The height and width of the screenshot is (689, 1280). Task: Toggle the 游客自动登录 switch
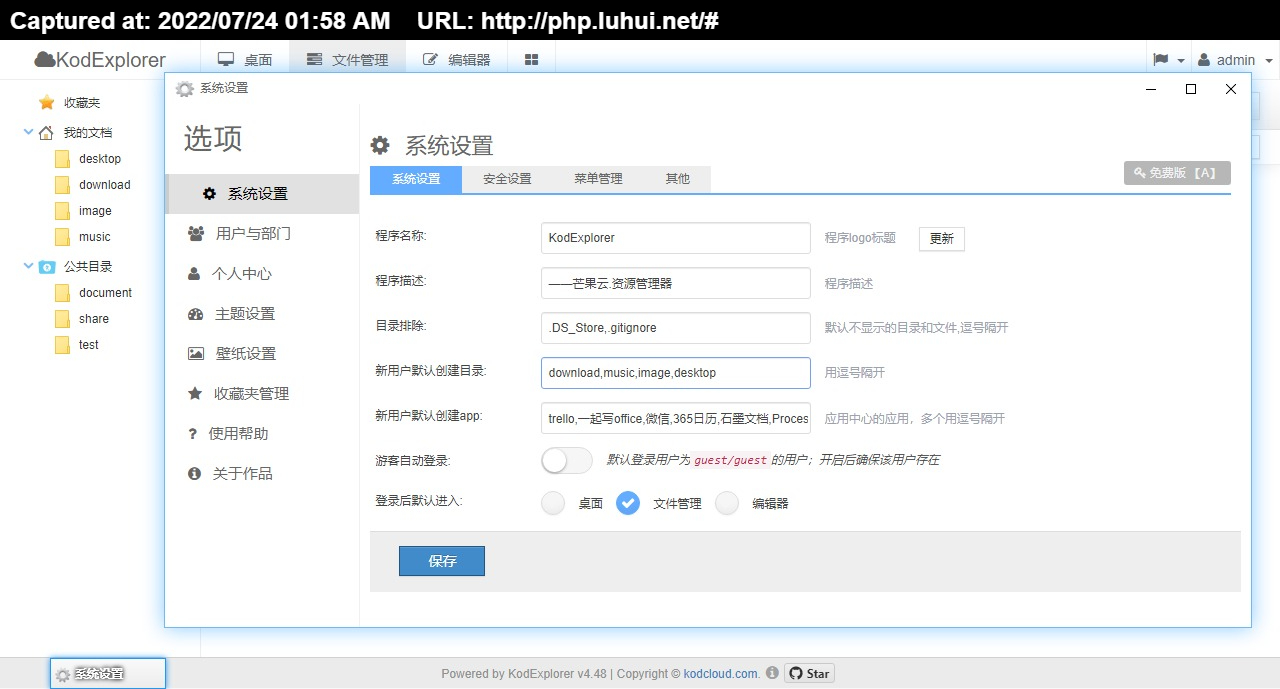click(567, 460)
